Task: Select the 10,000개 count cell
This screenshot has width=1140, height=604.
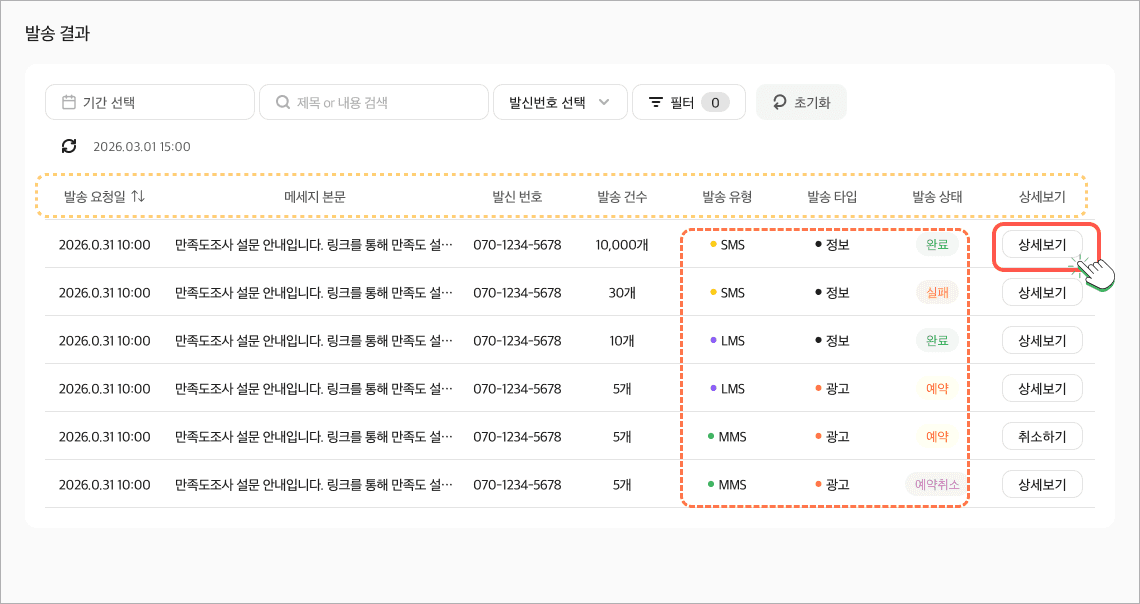Action: pos(622,245)
